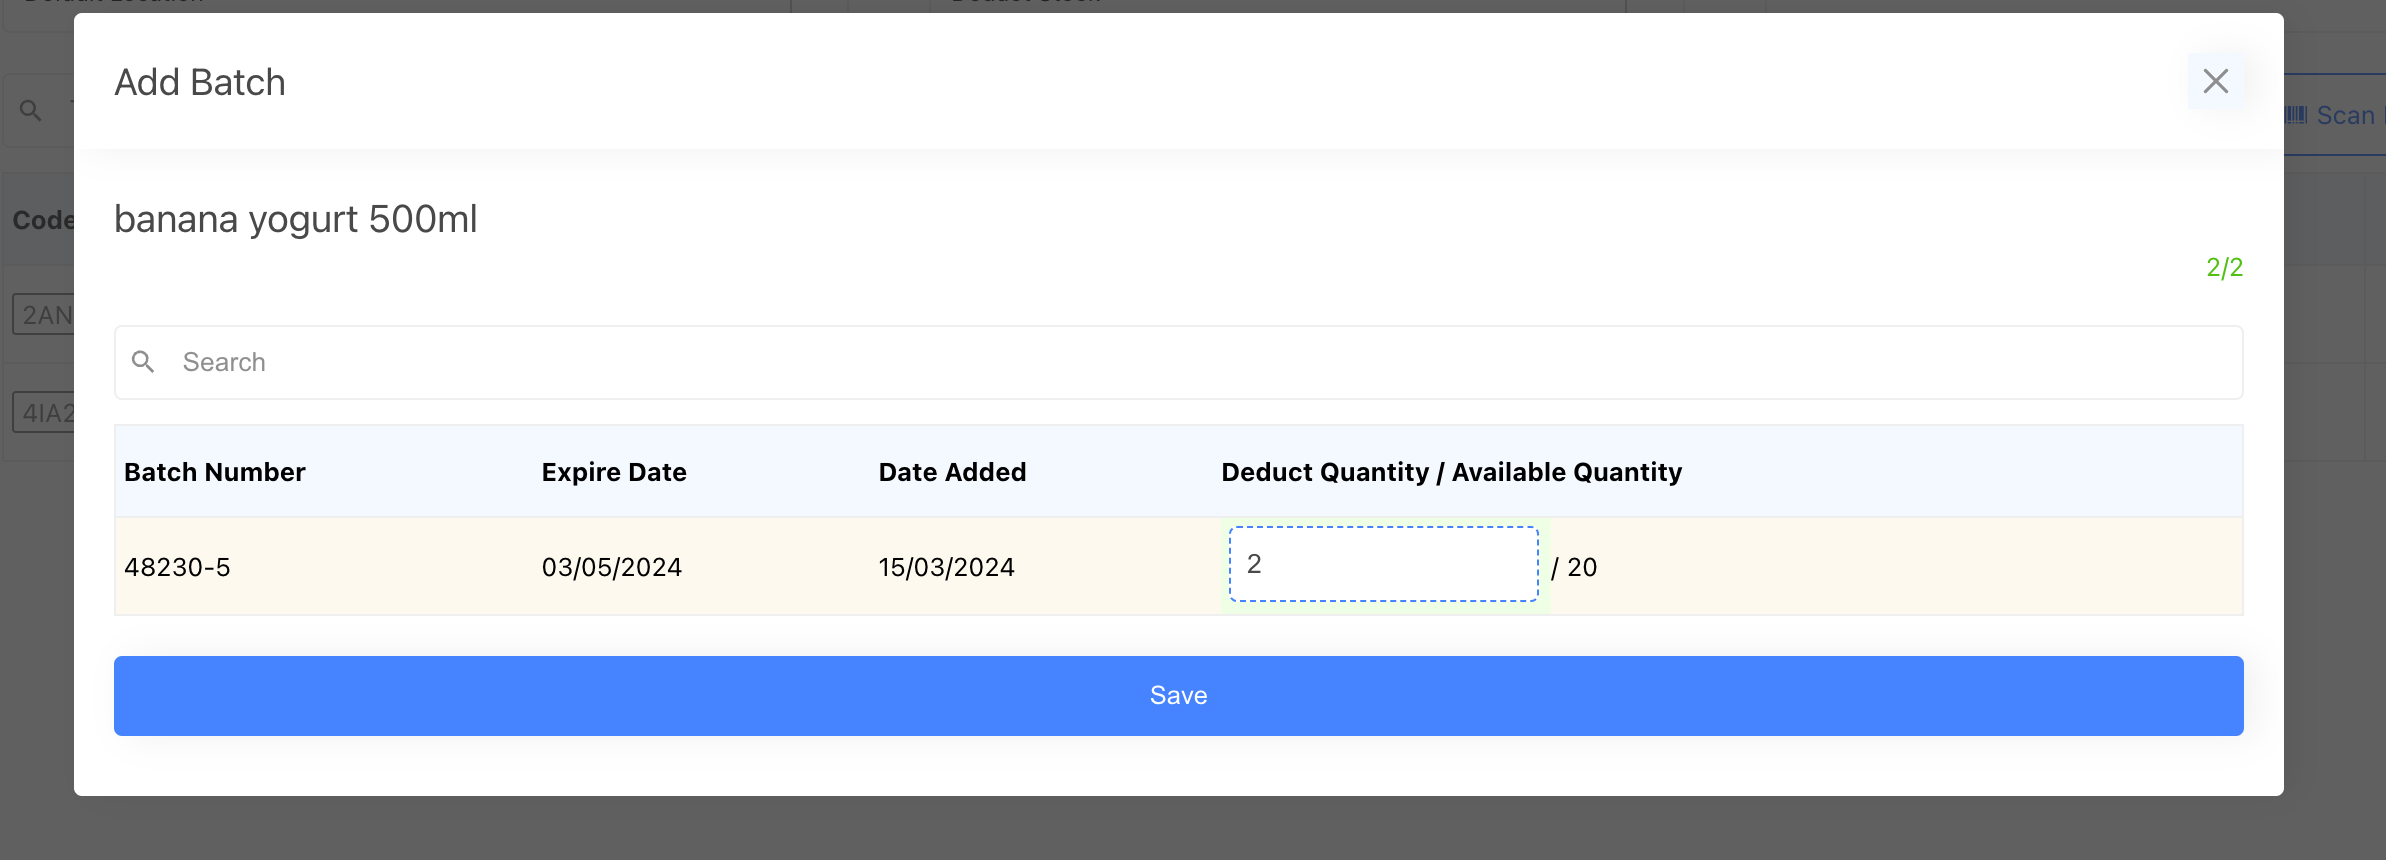Click the available quantity '/ 20' text
2386x860 pixels.
(x=1574, y=567)
